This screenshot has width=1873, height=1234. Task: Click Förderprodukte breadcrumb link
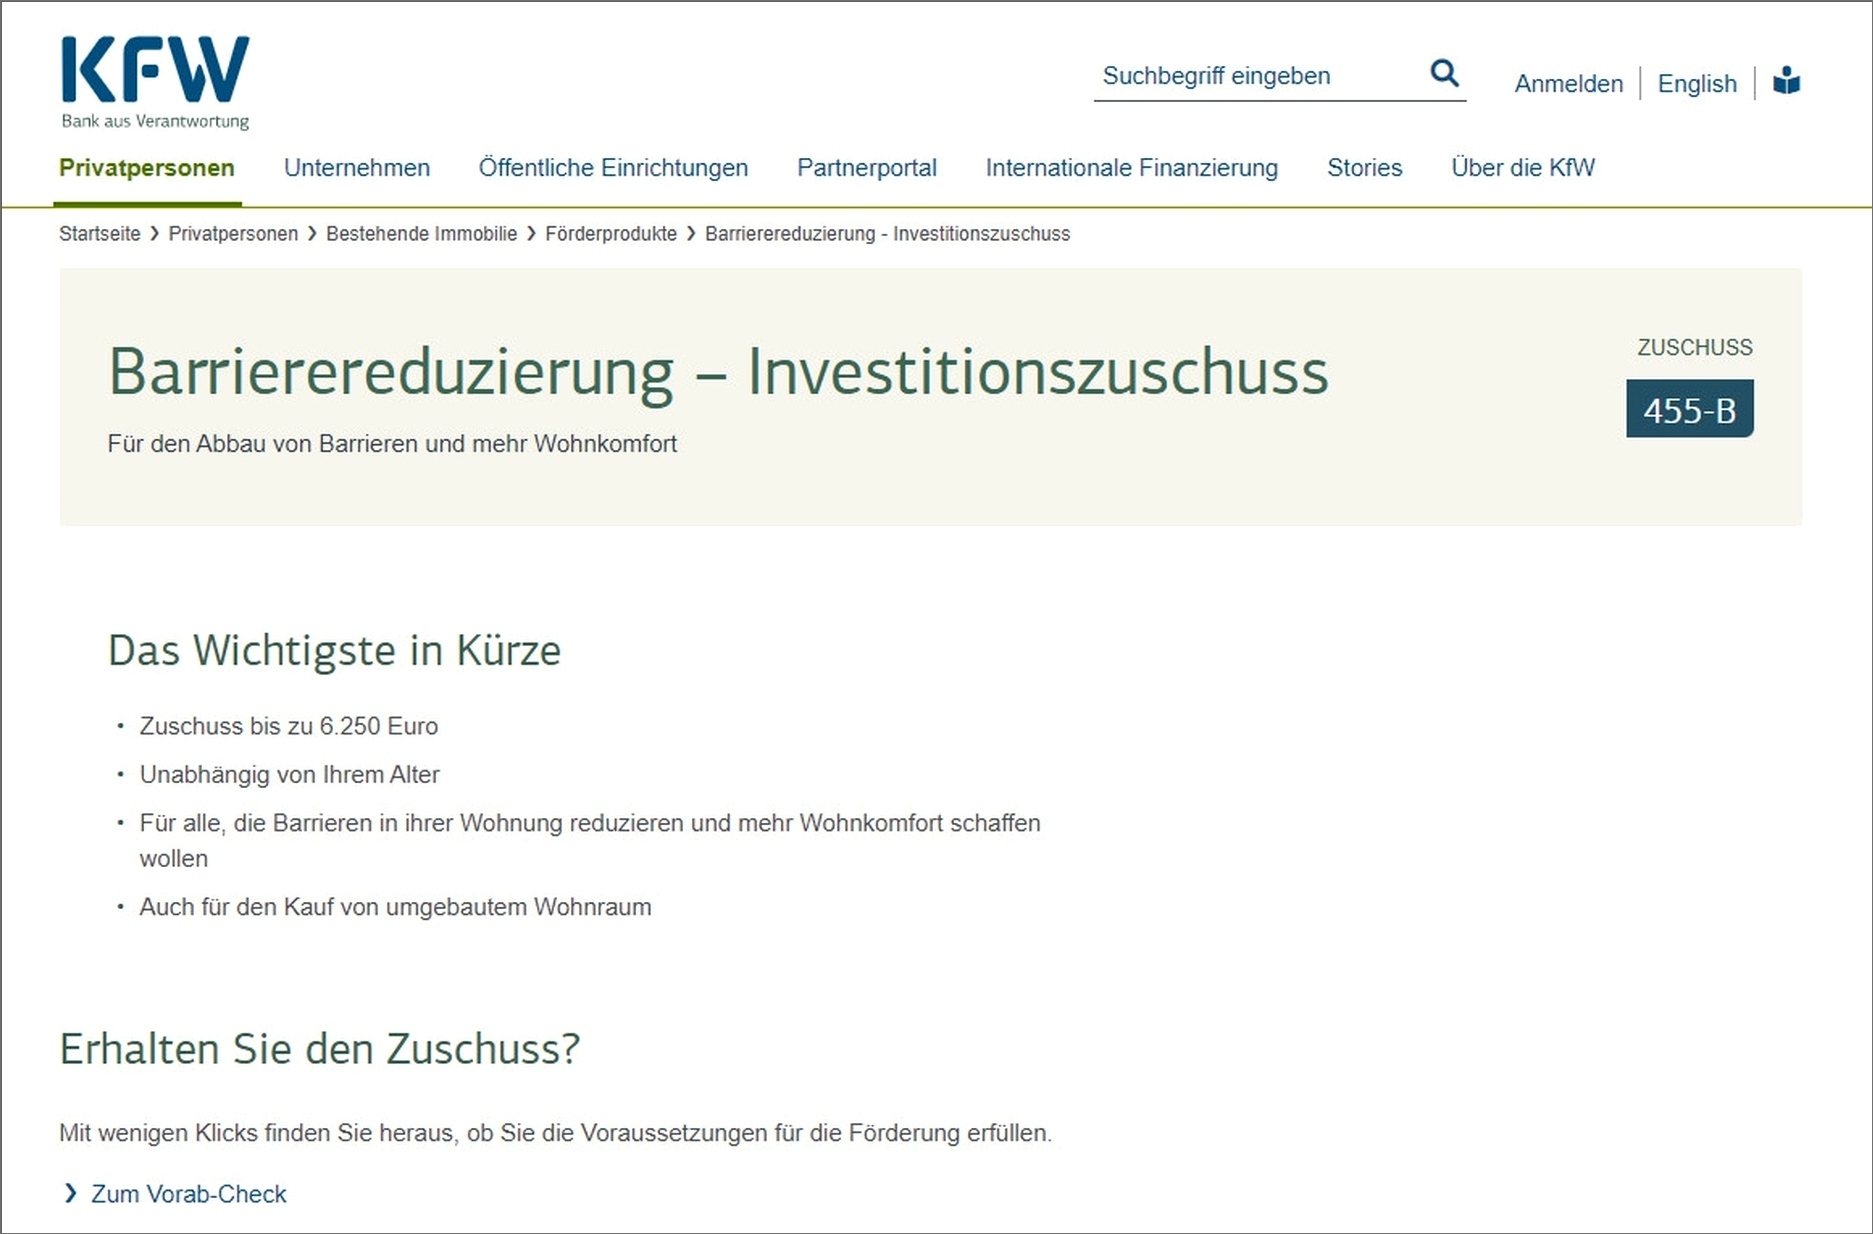[610, 233]
